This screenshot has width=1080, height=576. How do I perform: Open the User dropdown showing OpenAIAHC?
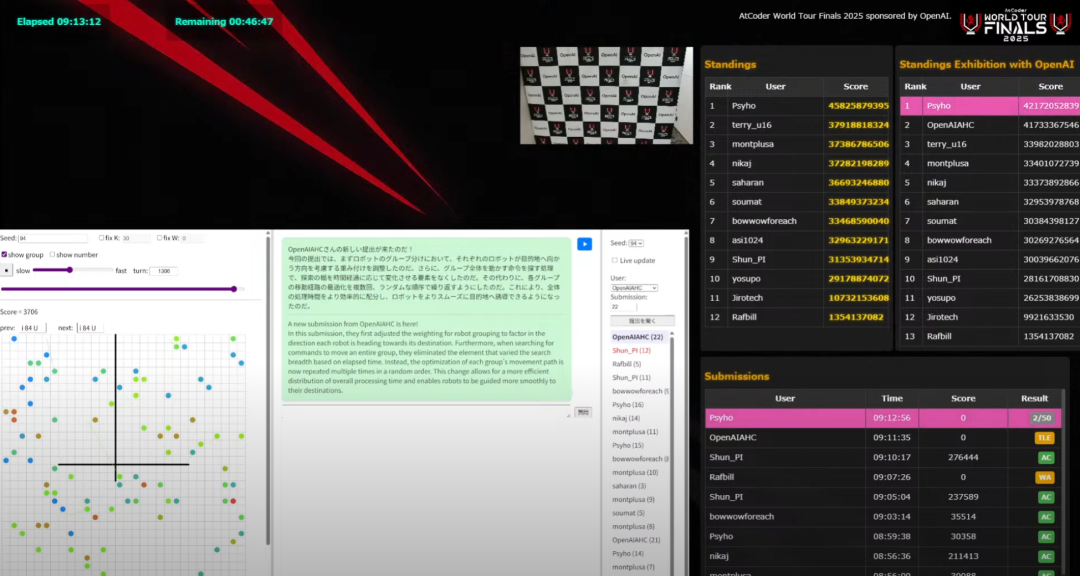[635, 288]
